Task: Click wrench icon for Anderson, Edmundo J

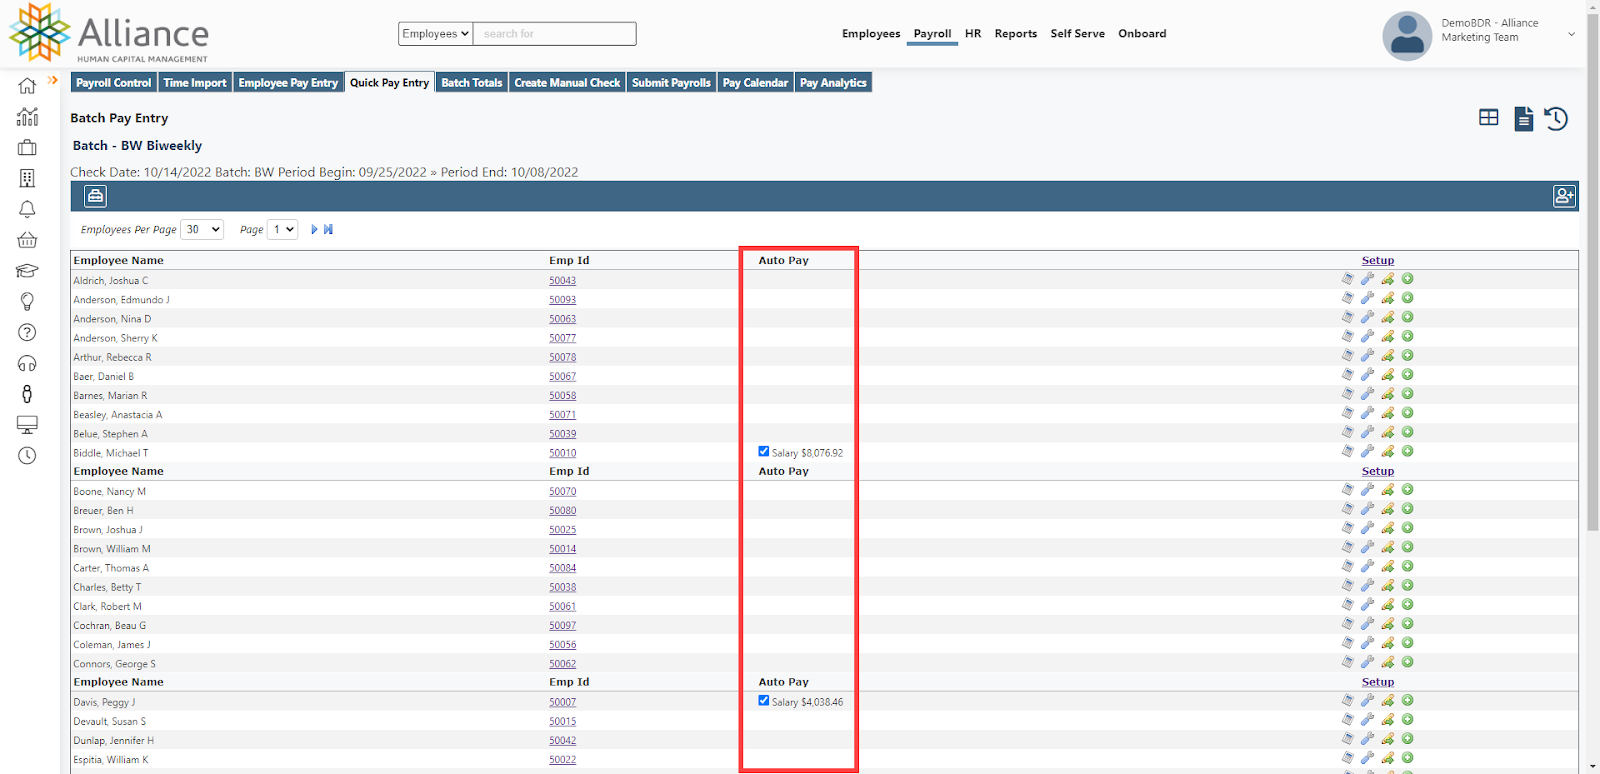Action: (1367, 298)
